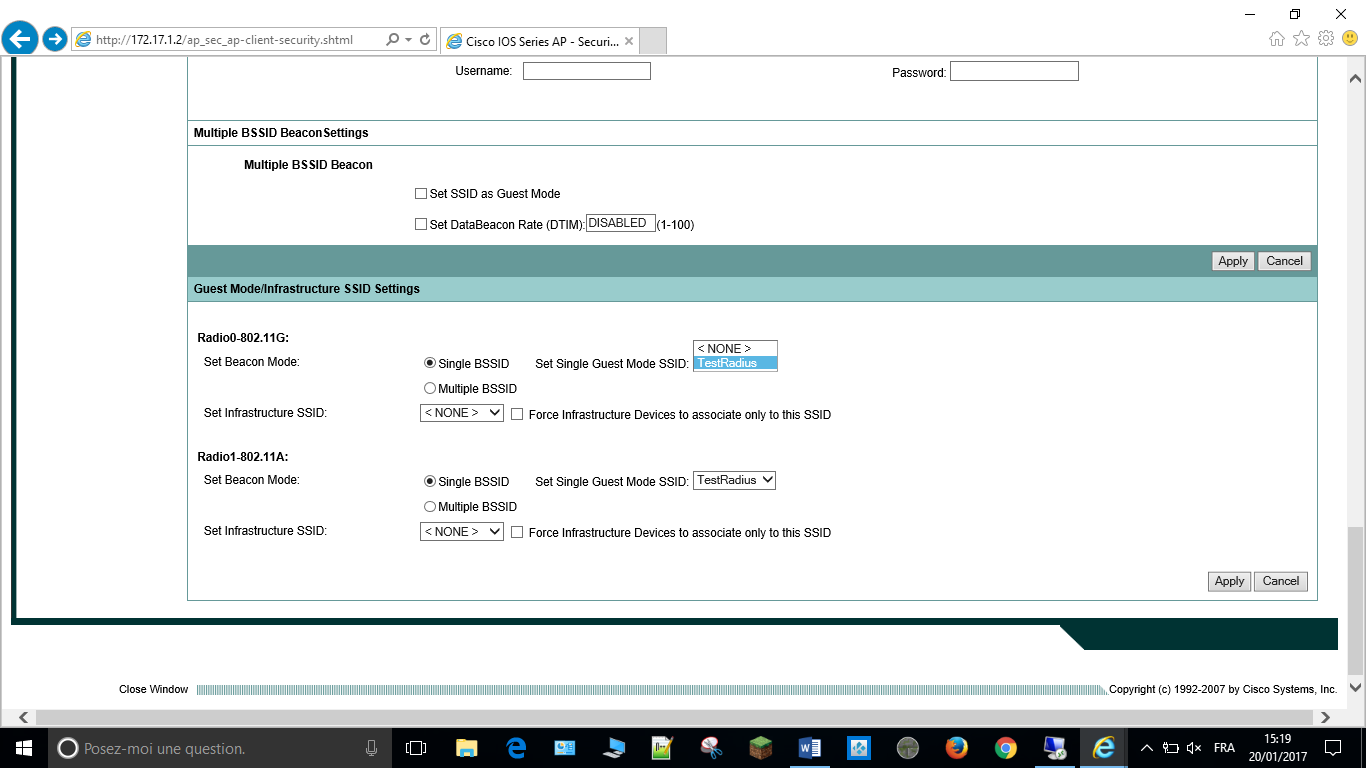Open the browser tools gear icon
The image size is (1366, 768).
pos(1326,39)
